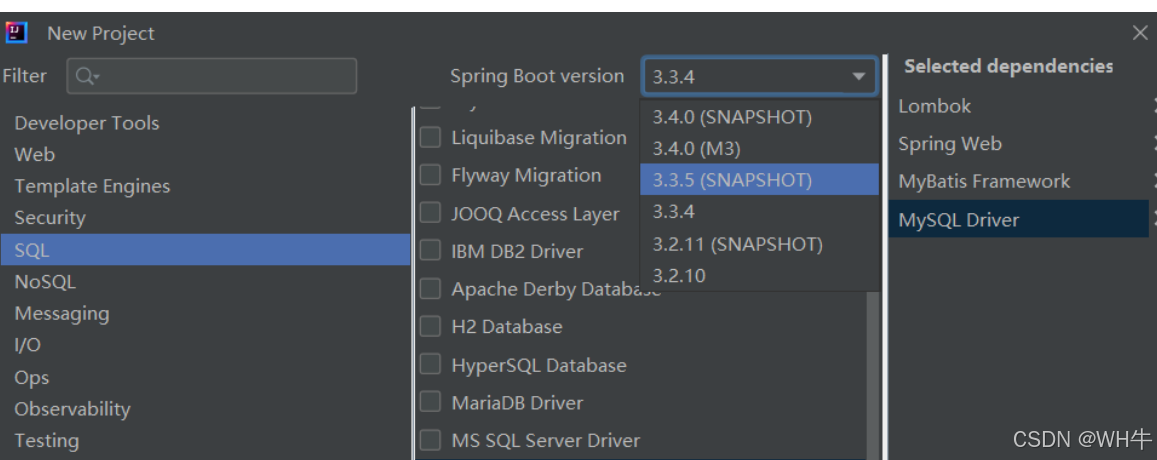Screen dimensions: 1157x460
Task: Select the Ops category
Action: 205,377
